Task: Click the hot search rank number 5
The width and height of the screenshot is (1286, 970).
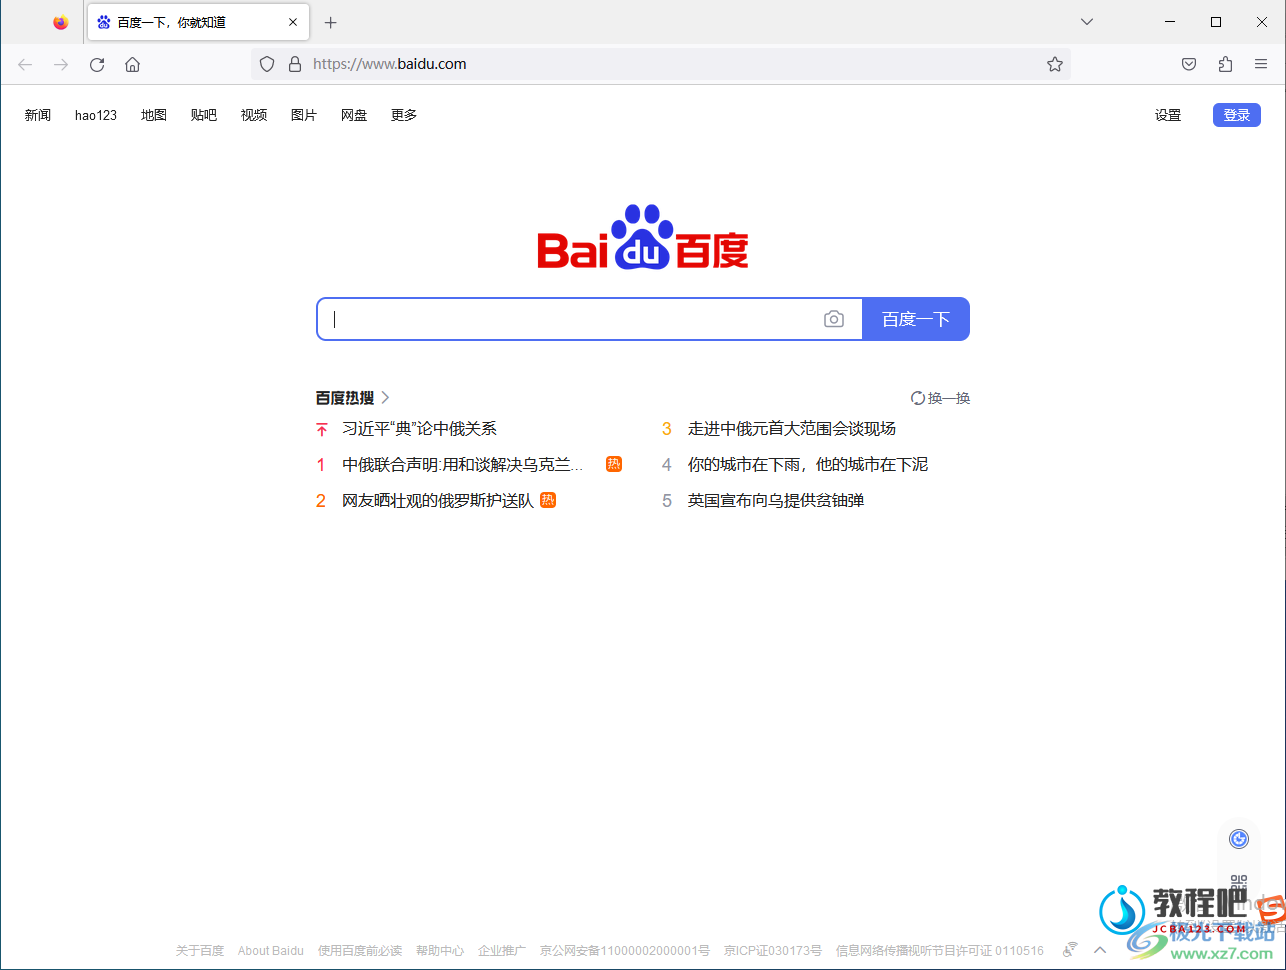Action: coord(667,501)
